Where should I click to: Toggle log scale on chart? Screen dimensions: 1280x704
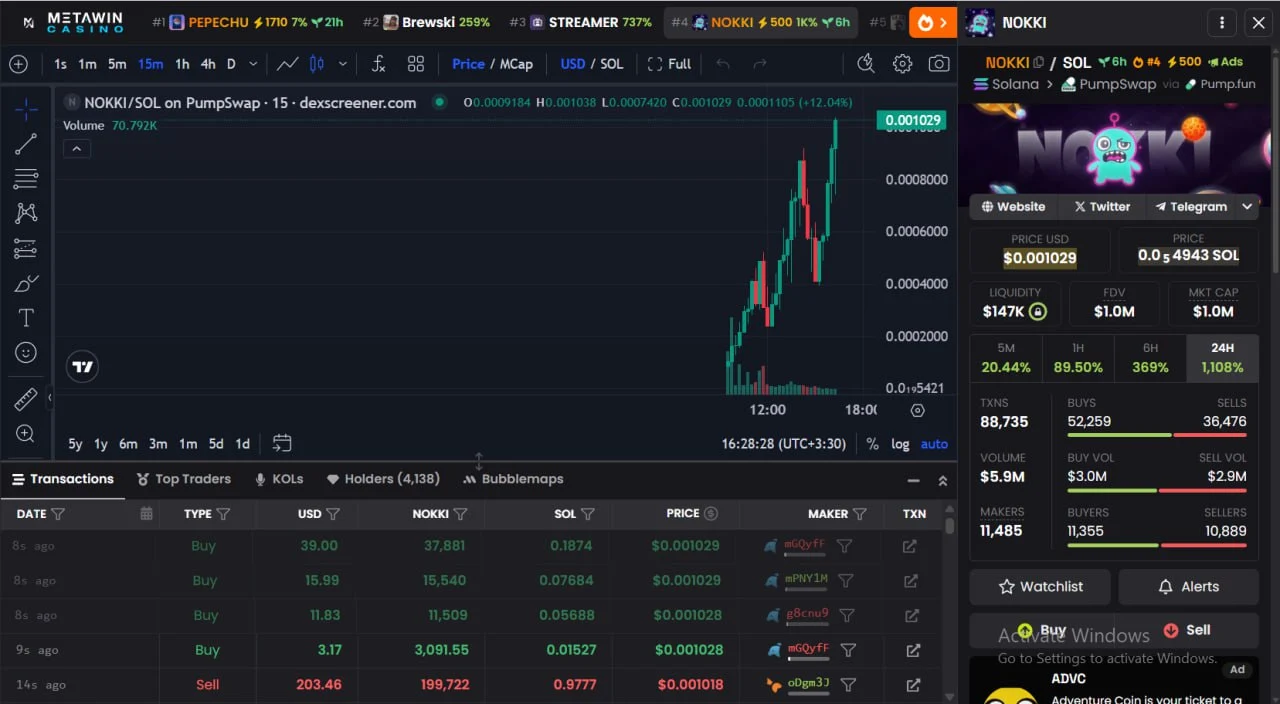[900, 444]
